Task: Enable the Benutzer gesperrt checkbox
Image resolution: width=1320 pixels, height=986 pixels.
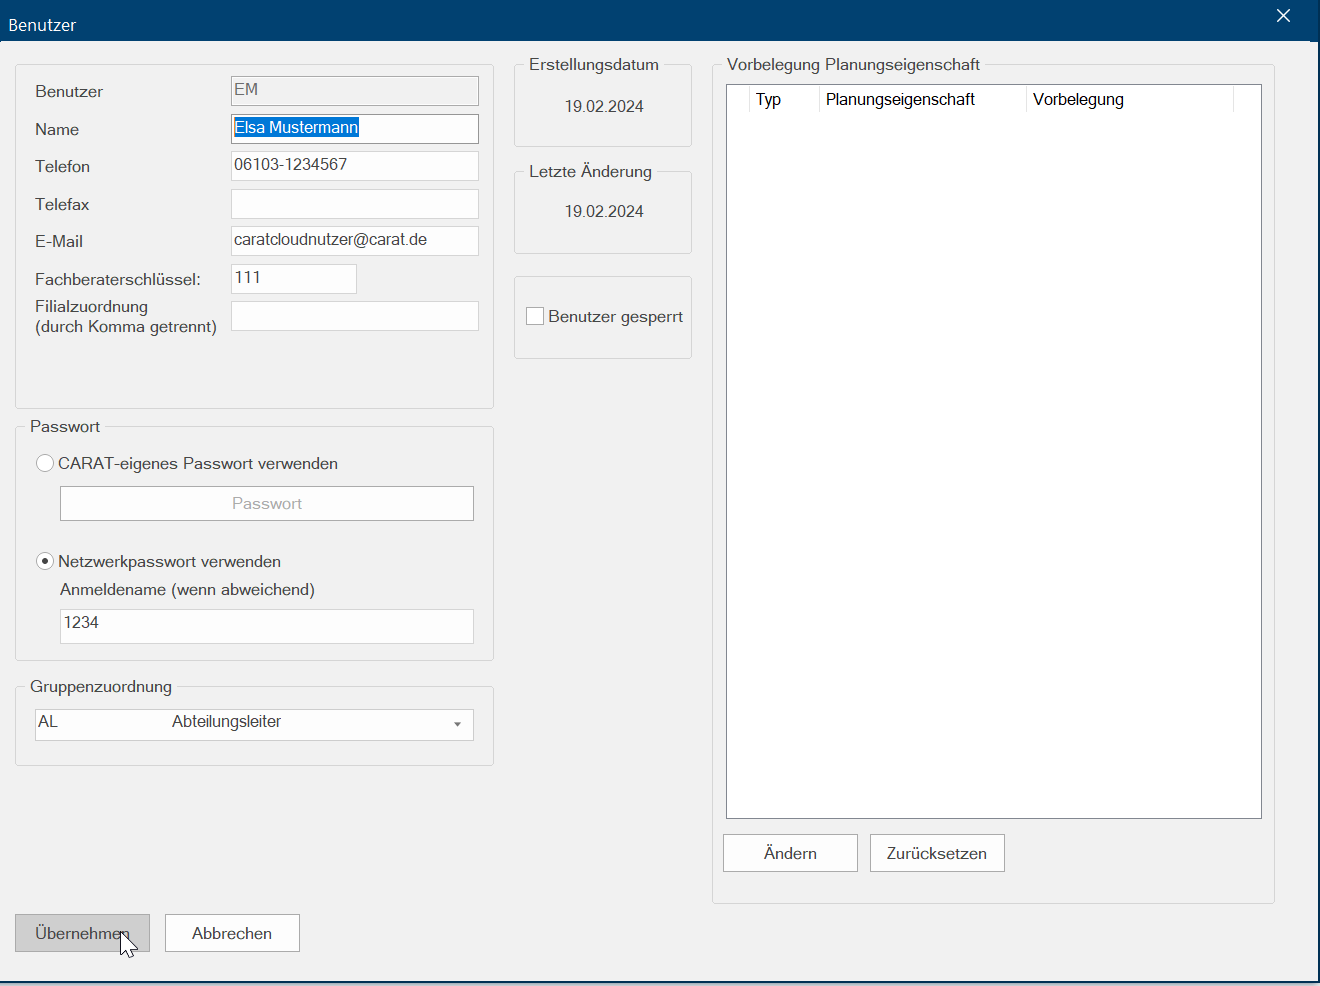Action: pyautogui.click(x=536, y=316)
